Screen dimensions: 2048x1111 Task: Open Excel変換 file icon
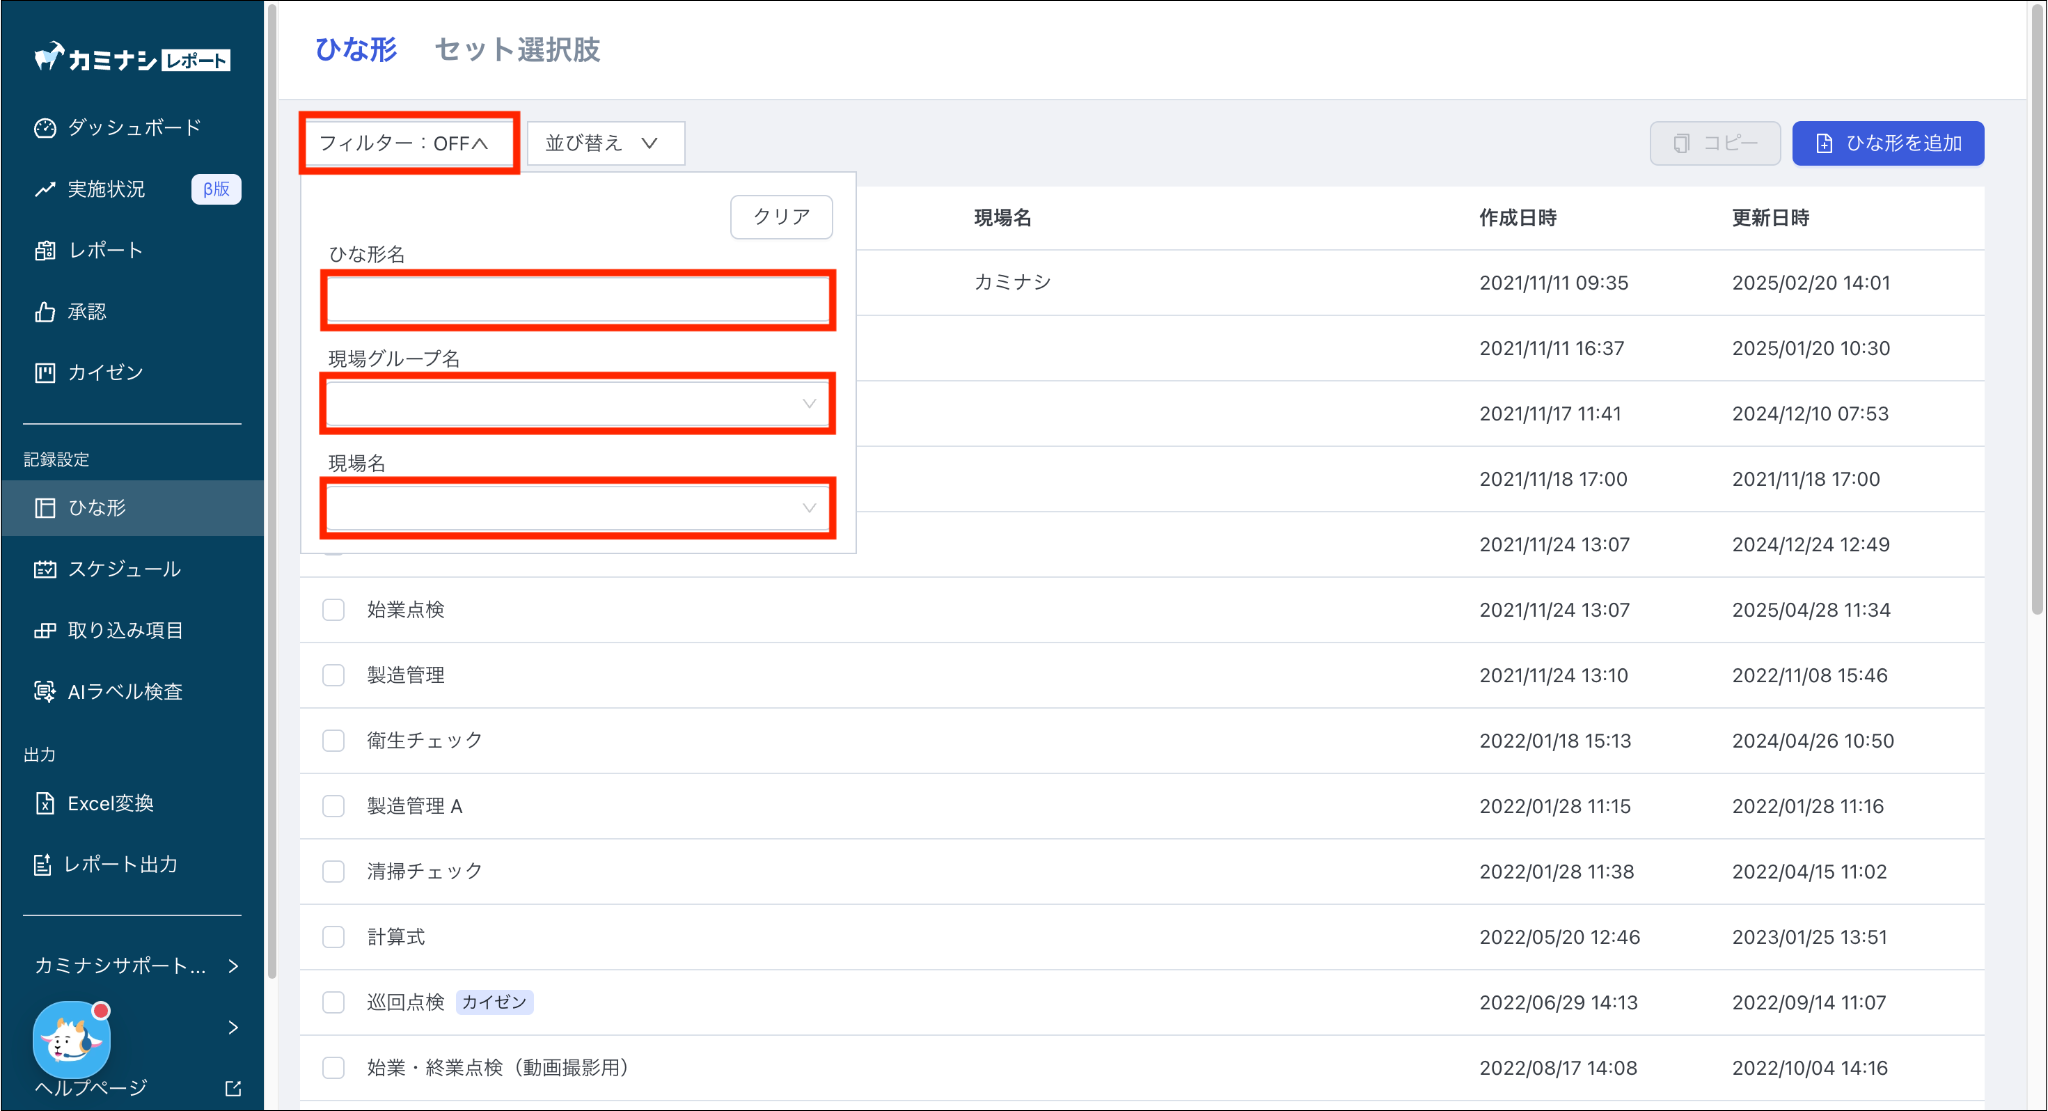(44, 803)
